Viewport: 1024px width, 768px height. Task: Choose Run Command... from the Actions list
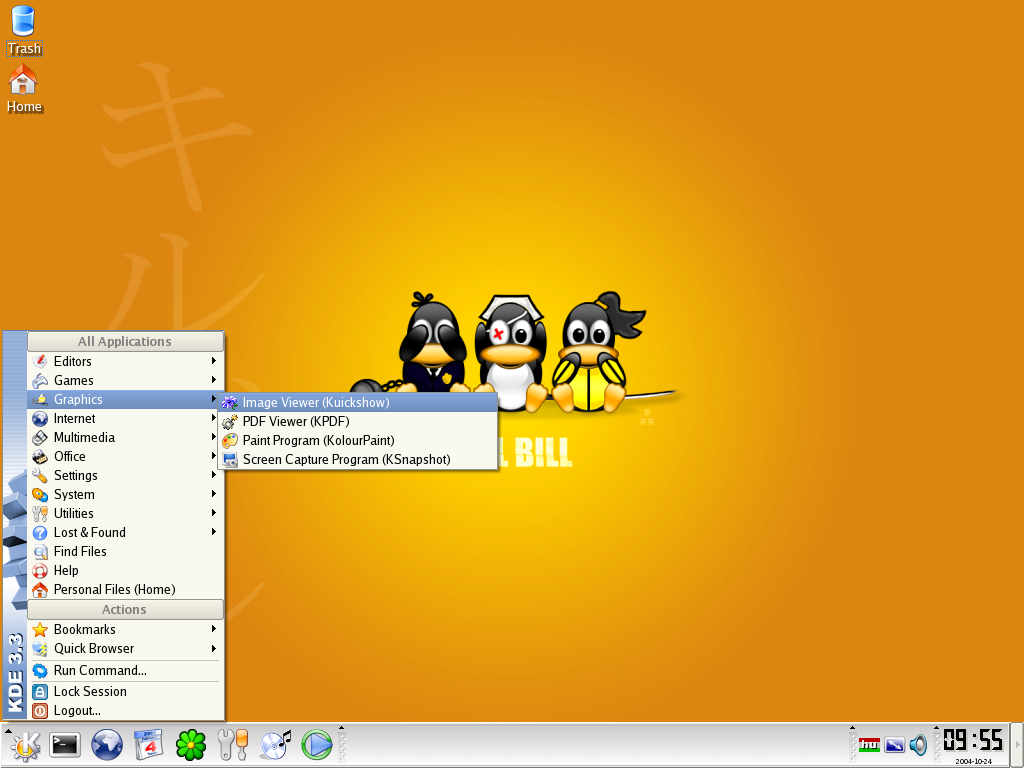[125, 671]
